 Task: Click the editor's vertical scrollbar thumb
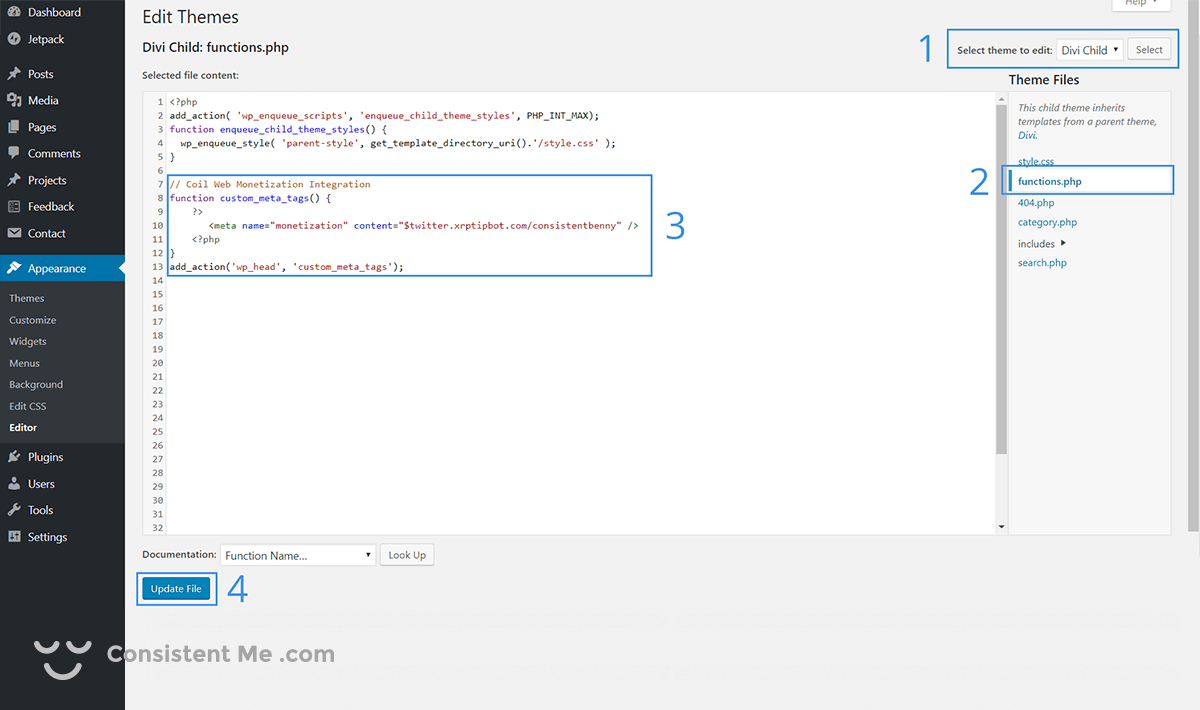click(x=1001, y=280)
